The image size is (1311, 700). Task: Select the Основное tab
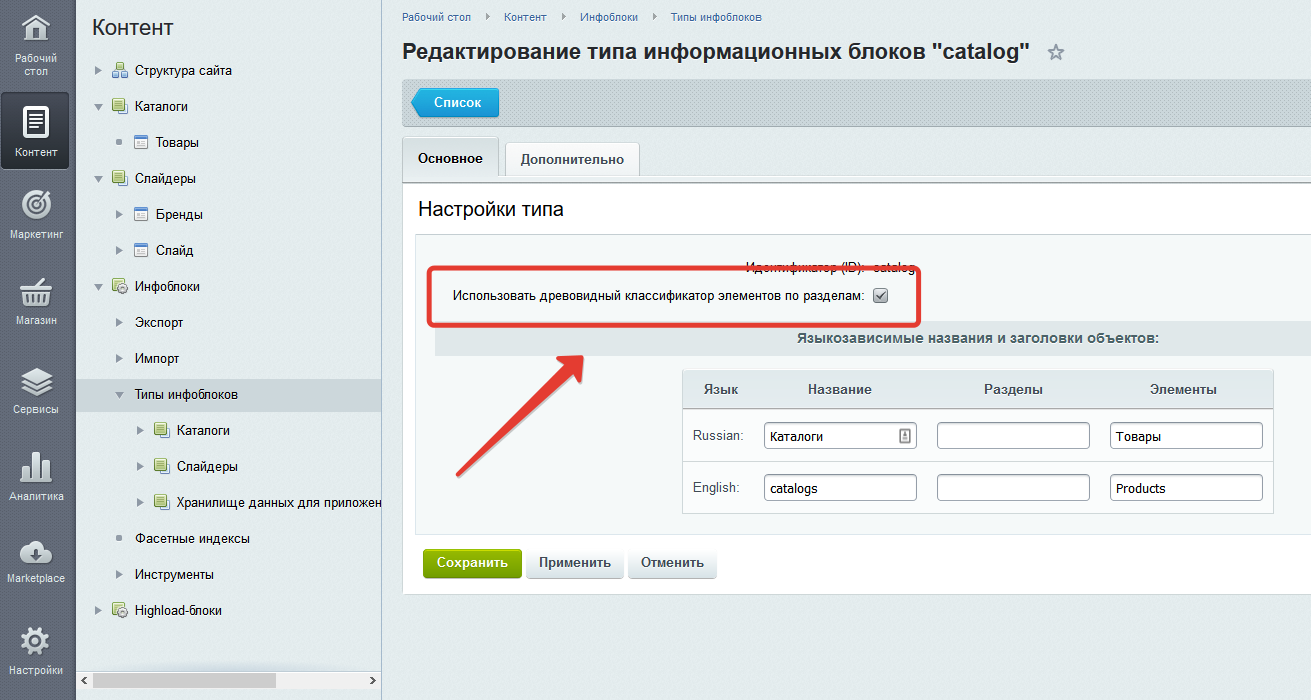pyautogui.click(x=450, y=158)
